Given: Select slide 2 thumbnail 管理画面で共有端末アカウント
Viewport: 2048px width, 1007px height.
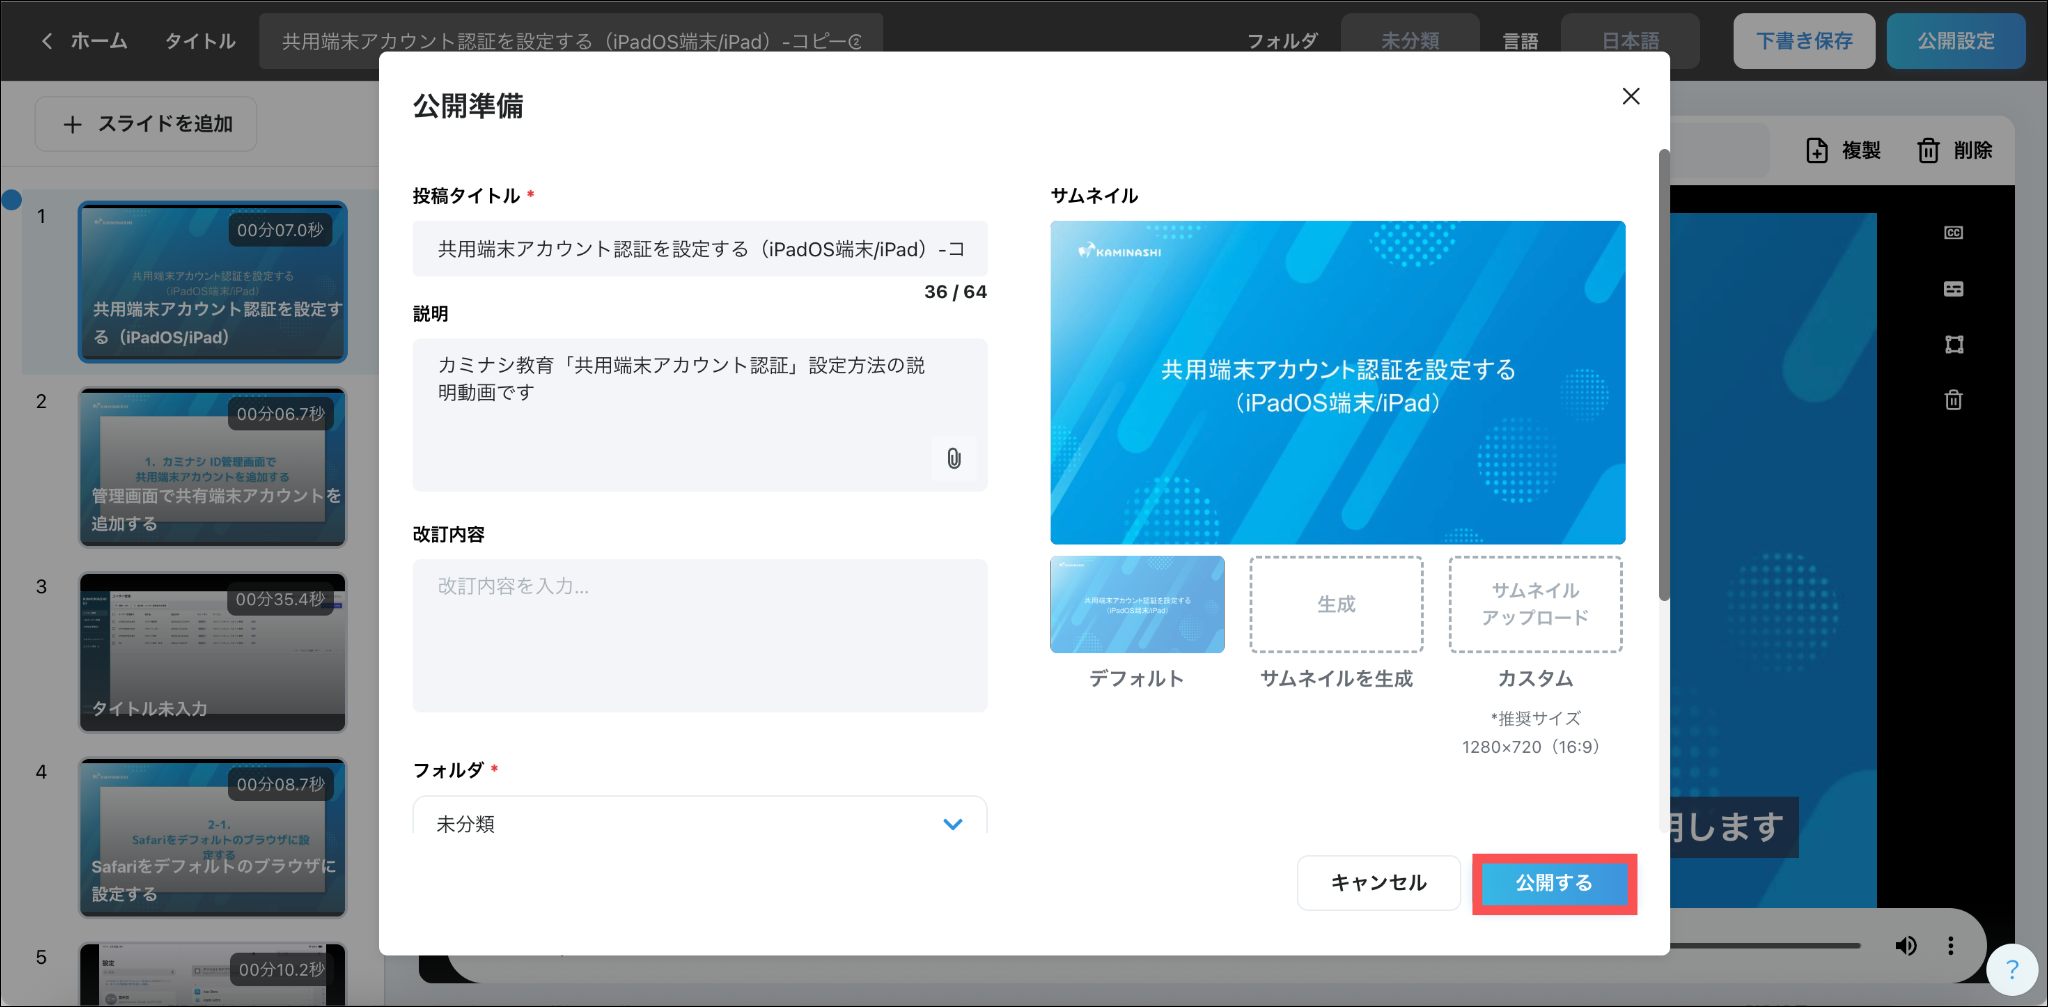Looking at the screenshot, I should 213,467.
